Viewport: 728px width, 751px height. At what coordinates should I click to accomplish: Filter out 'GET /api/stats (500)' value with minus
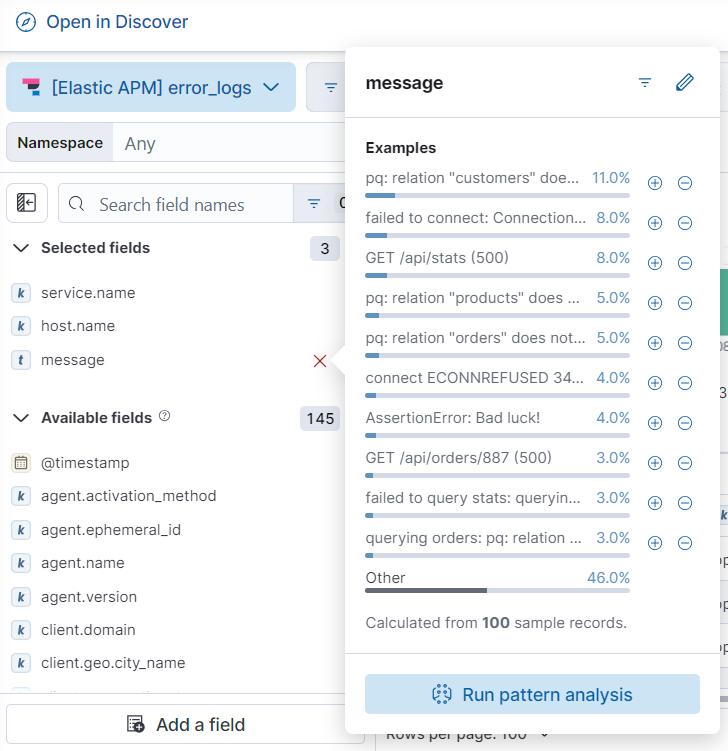pyautogui.click(x=685, y=263)
